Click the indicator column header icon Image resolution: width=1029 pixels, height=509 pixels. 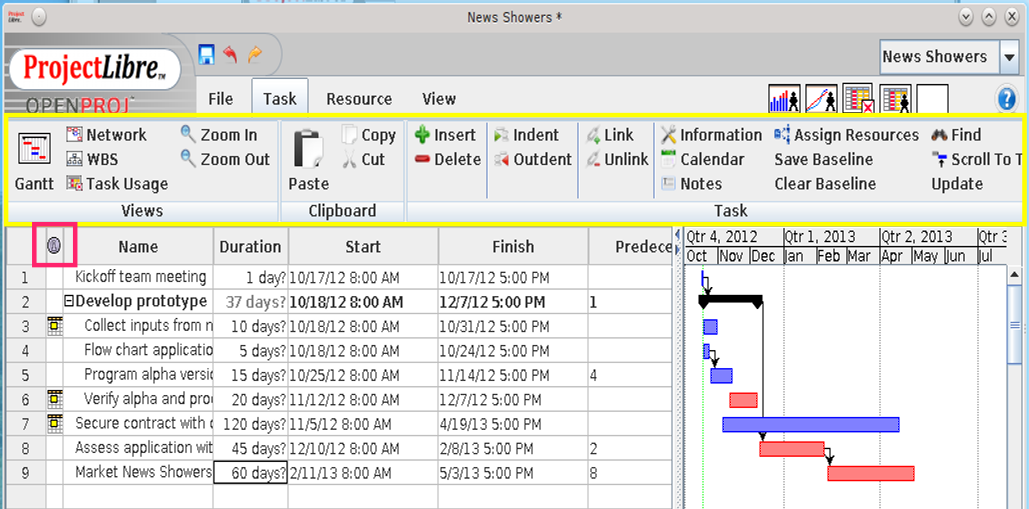tap(54, 245)
